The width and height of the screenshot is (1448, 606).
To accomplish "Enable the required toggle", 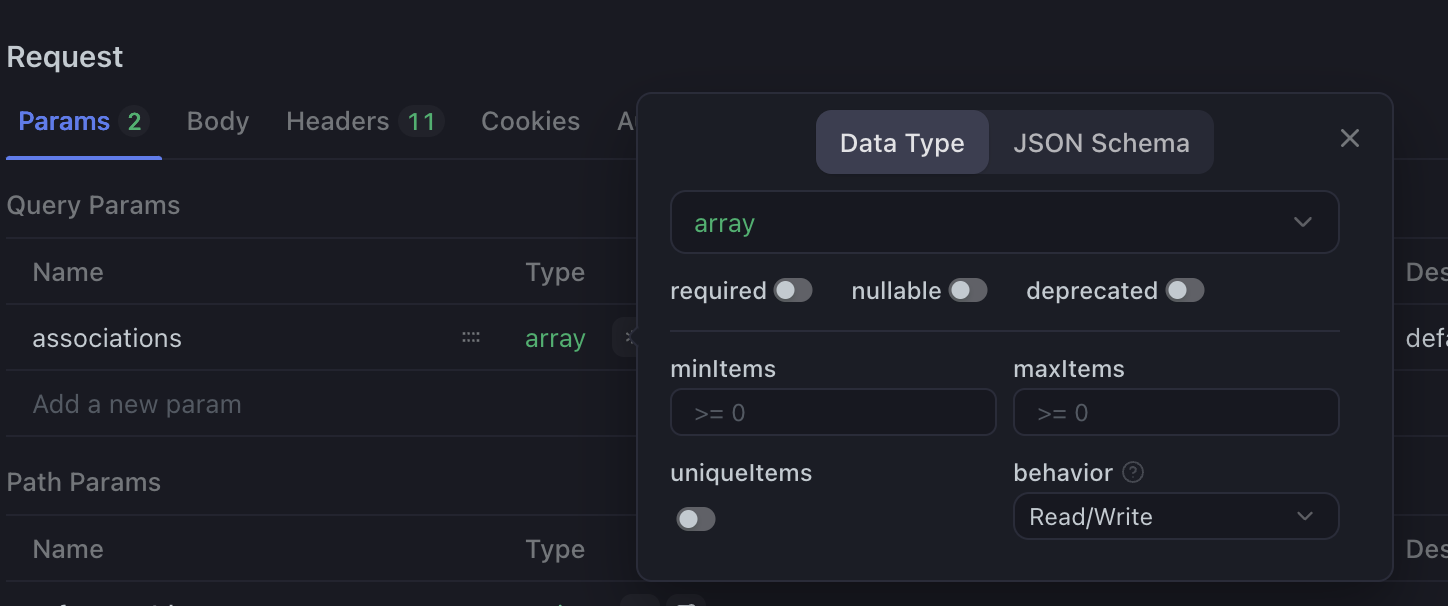I will [x=793, y=291].
